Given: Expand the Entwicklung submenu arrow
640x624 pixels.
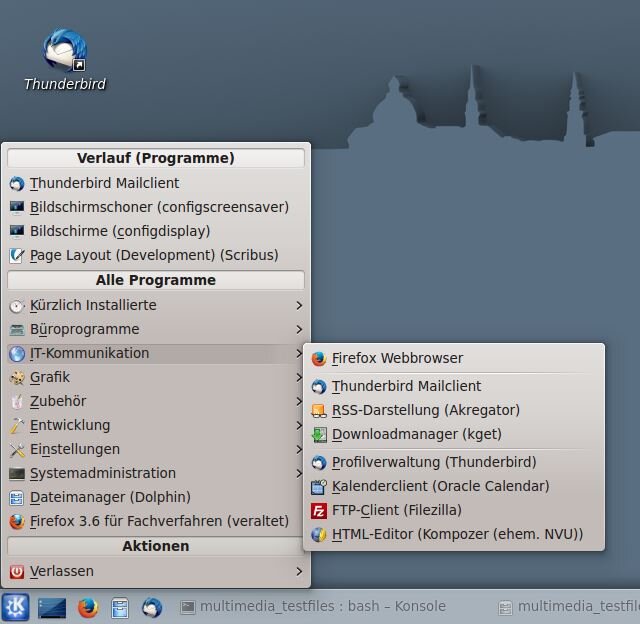Looking at the screenshot, I should (299, 426).
